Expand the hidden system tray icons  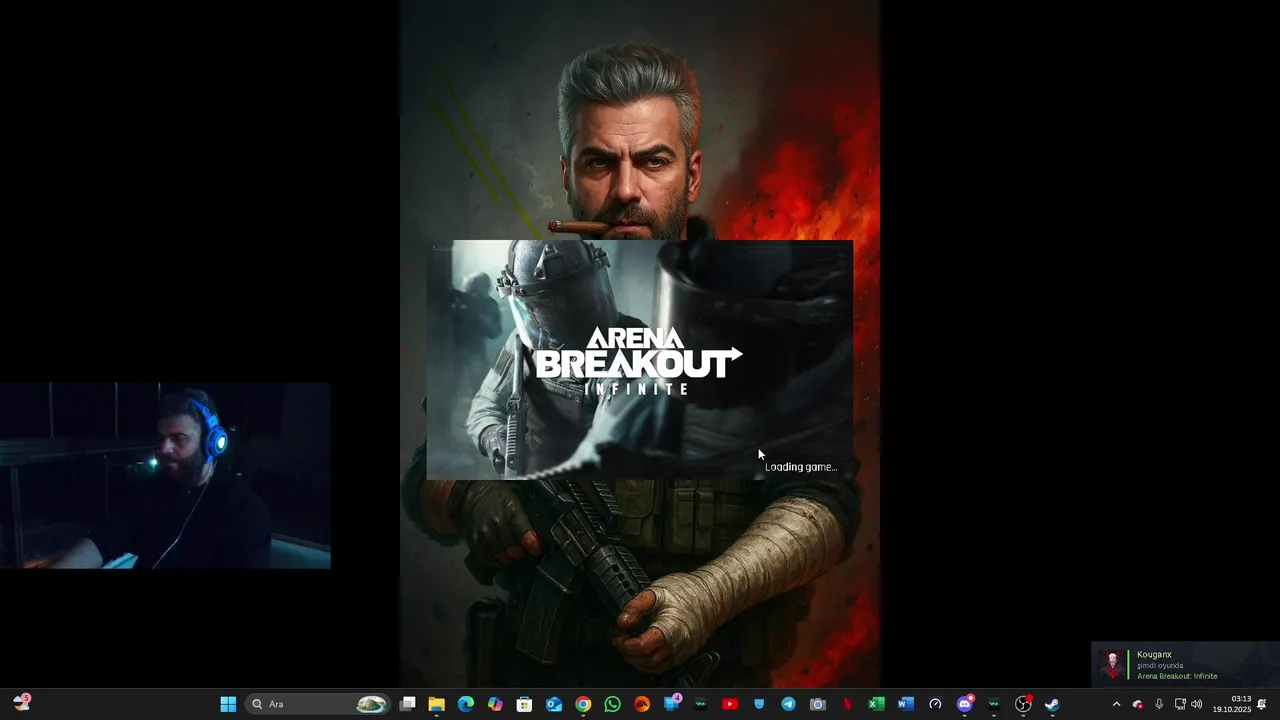tap(1116, 704)
